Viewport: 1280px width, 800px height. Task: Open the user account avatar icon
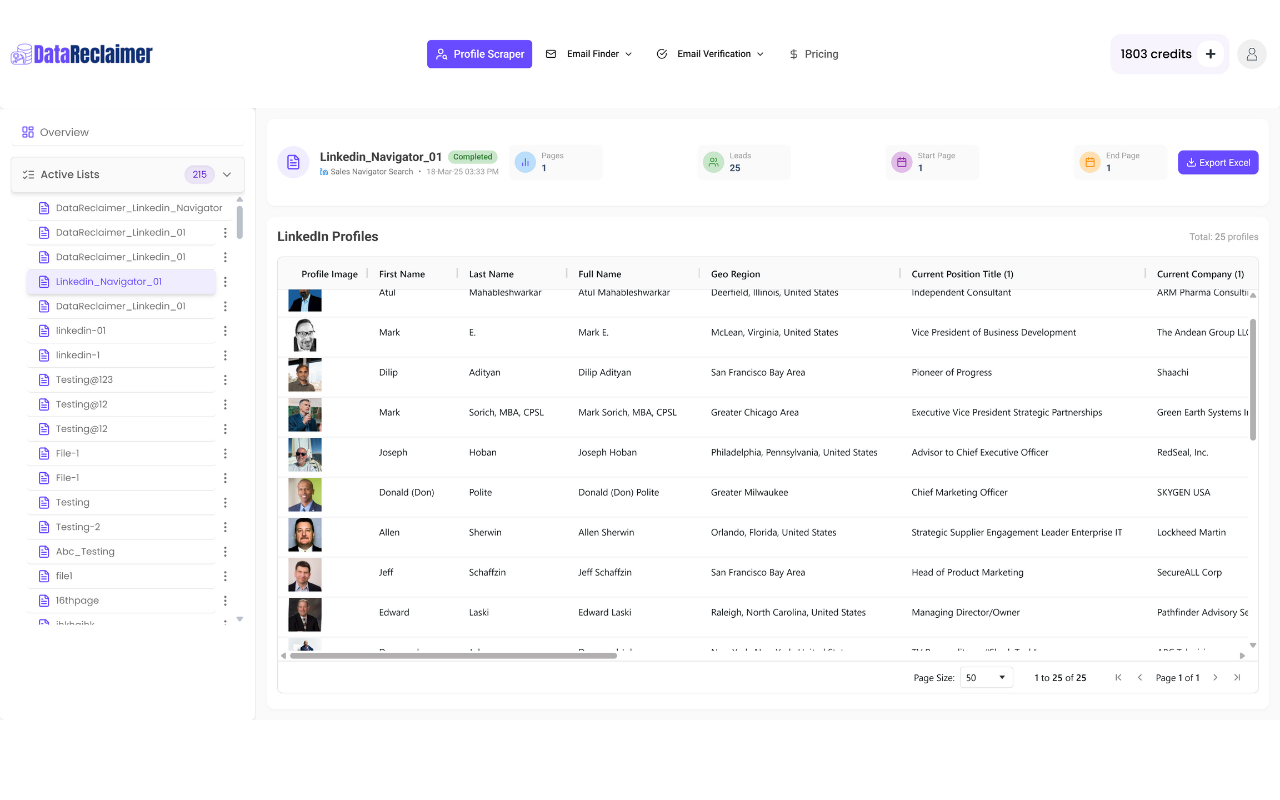tap(1252, 54)
